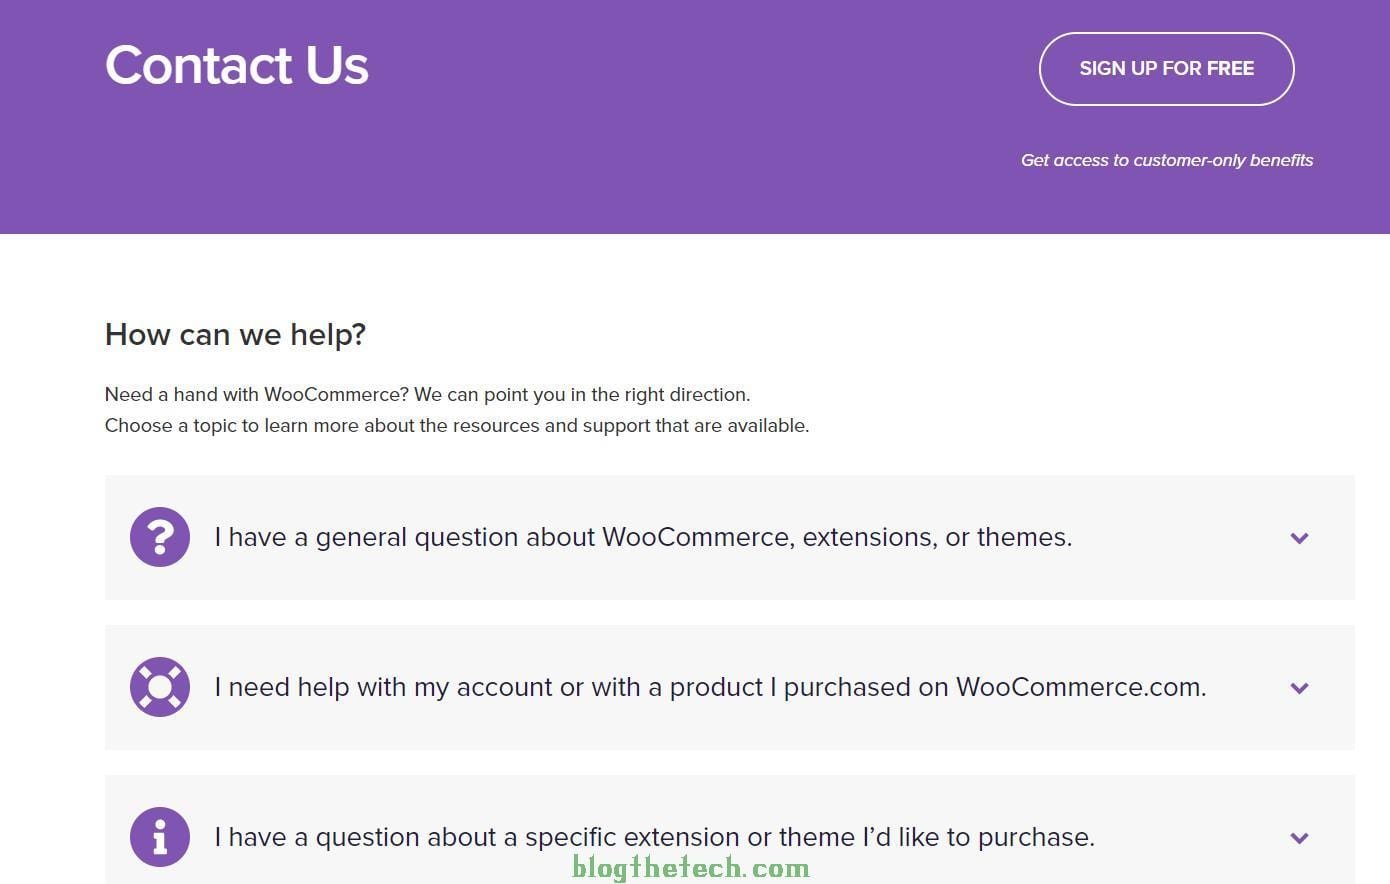Click the question mark icon

coord(160,538)
